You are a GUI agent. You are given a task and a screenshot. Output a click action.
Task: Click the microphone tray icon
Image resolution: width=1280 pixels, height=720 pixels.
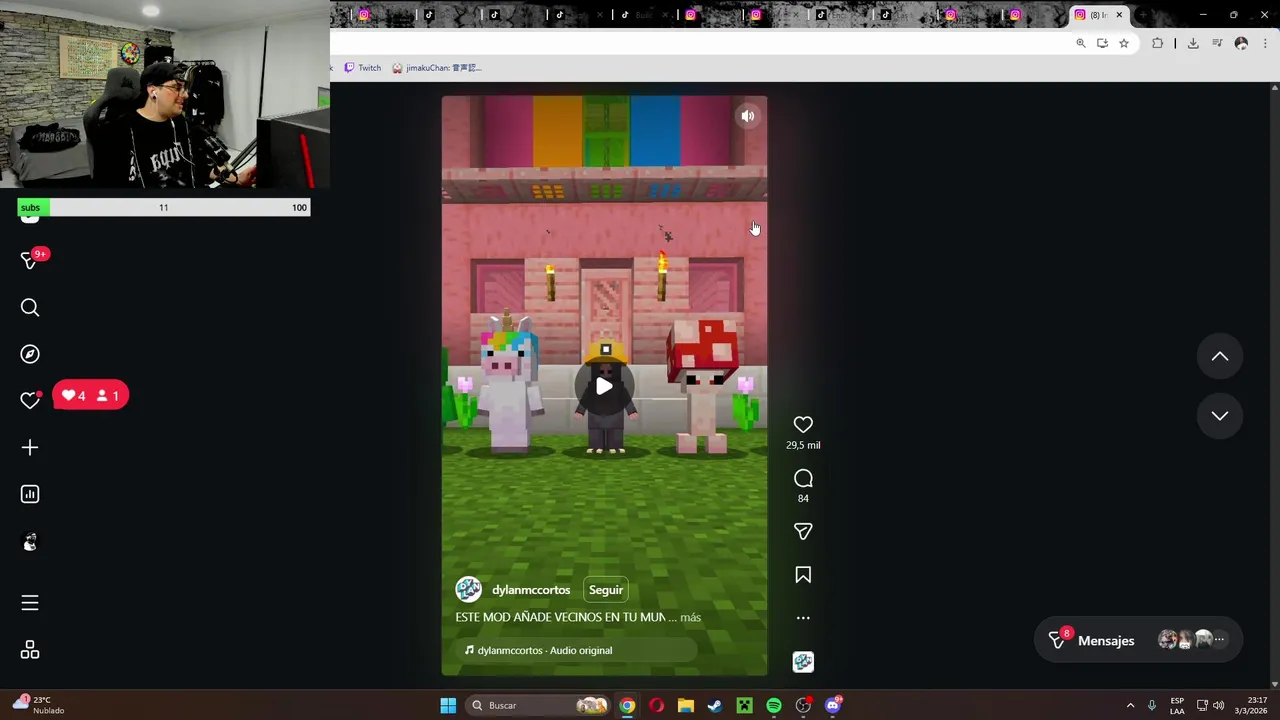tap(1152, 706)
